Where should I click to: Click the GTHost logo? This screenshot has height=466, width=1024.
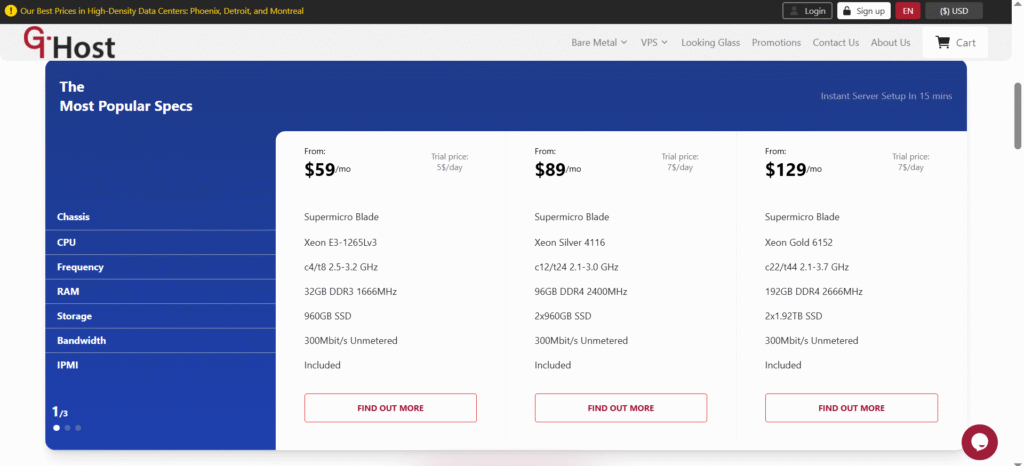coord(69,42)
